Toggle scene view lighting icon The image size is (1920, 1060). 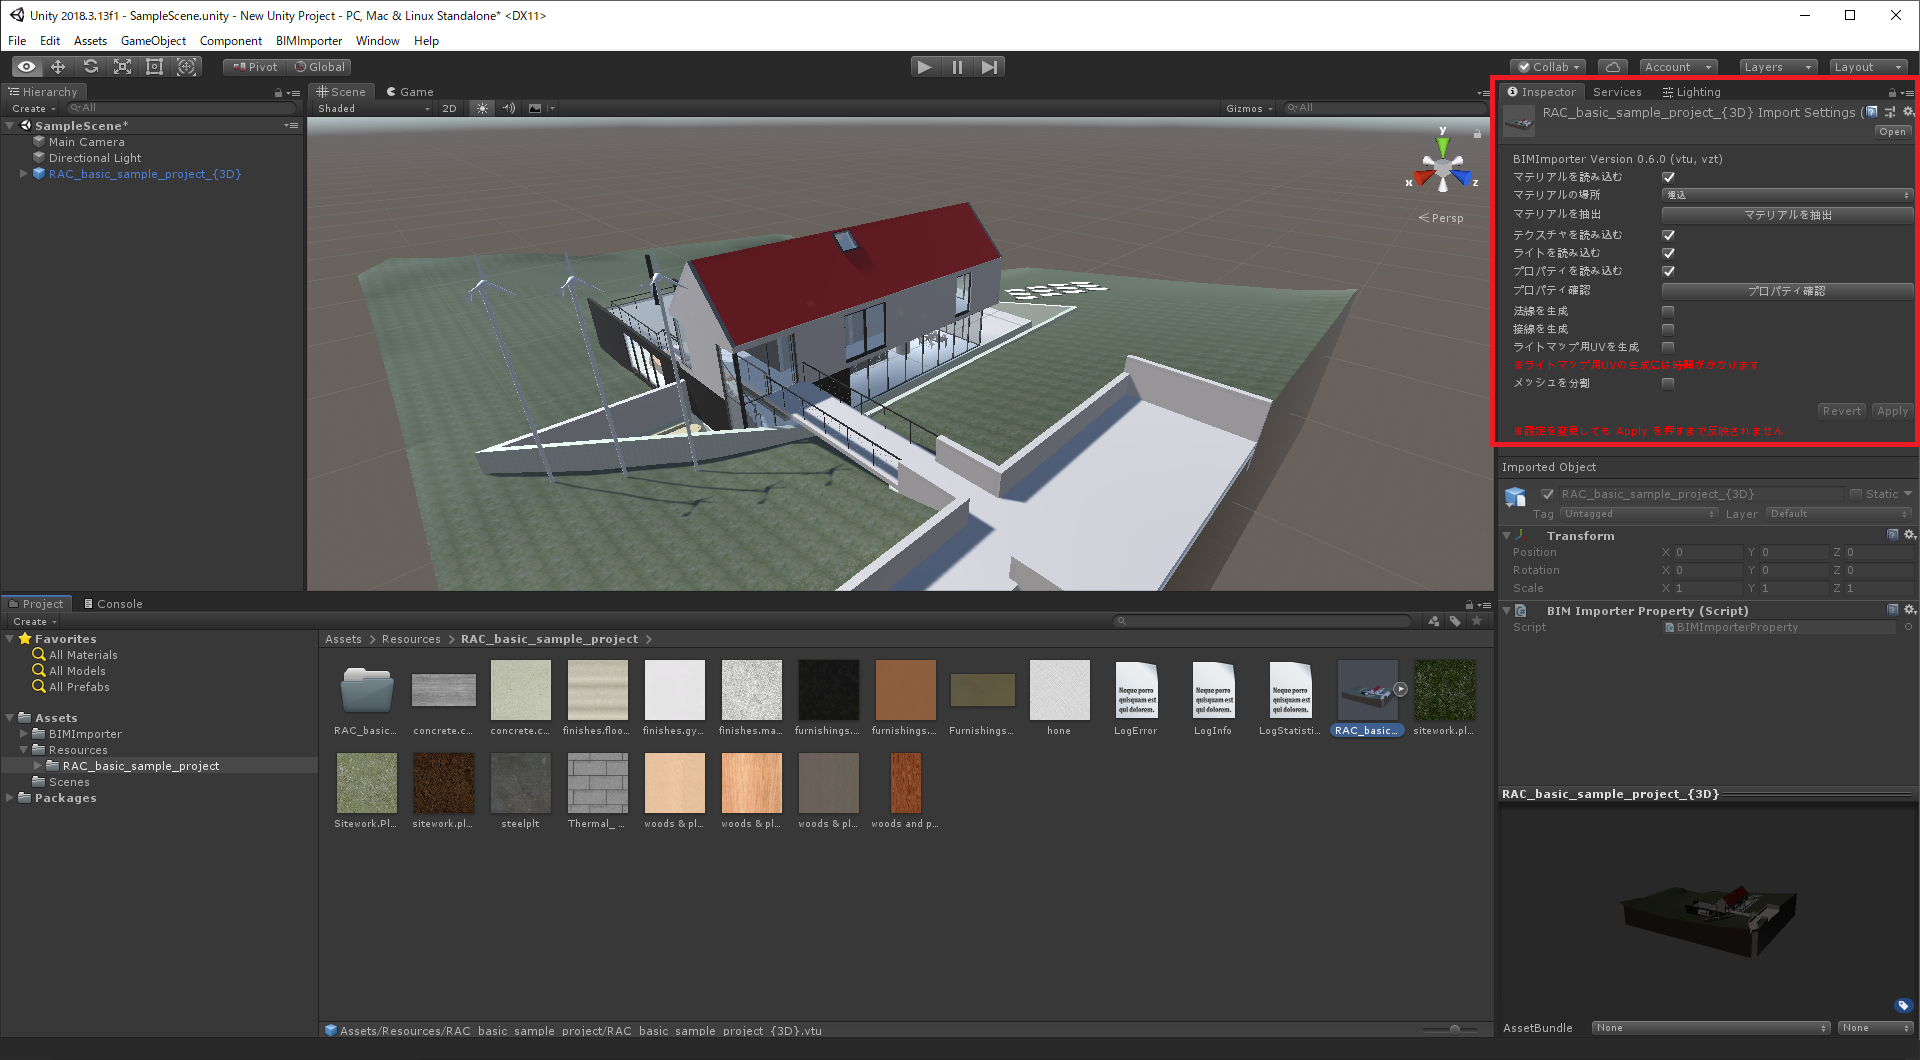click(x=482, y=108)
